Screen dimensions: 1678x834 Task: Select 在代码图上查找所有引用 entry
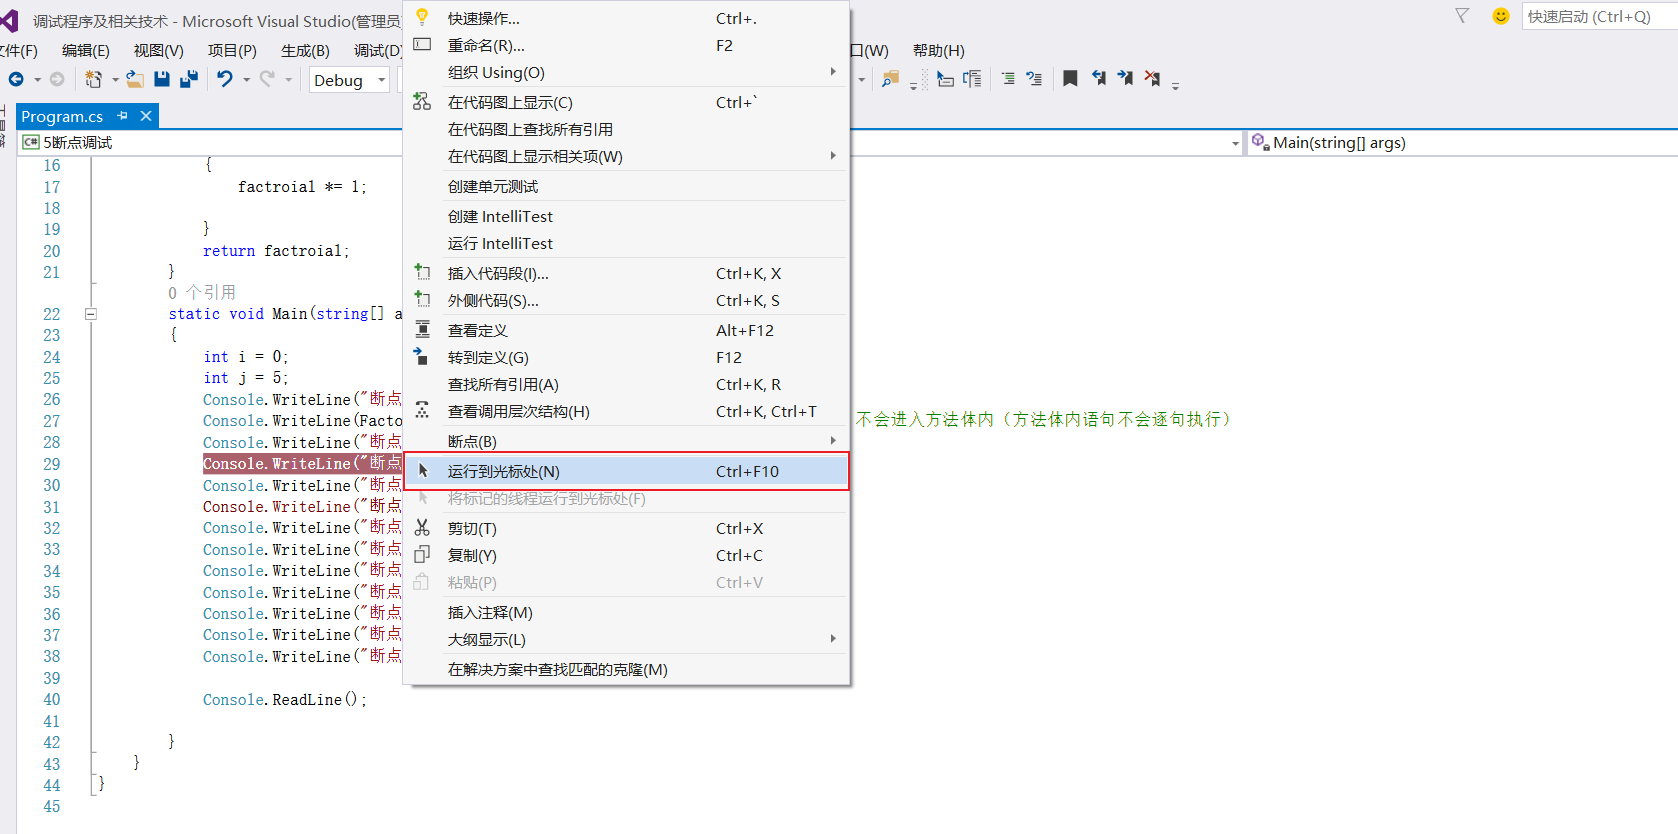tap(627, 129)
